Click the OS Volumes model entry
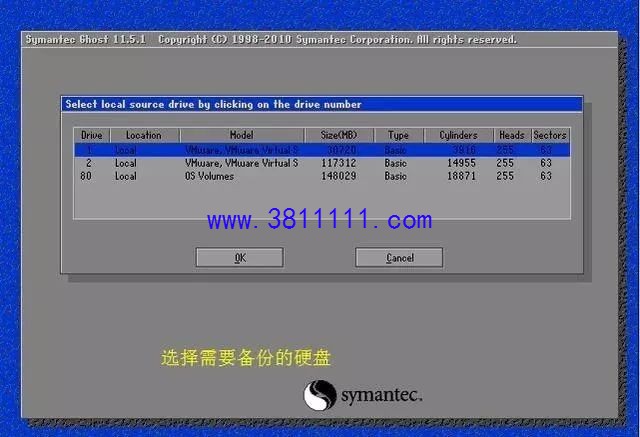 [x=209, y=176]
